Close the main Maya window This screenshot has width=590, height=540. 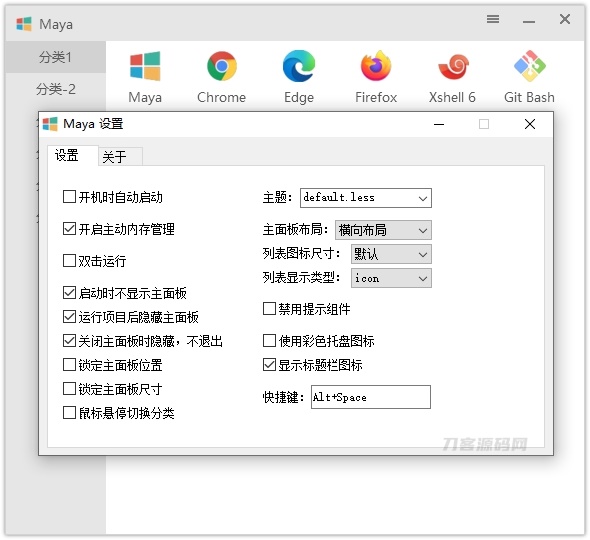(x=565, y=19)
